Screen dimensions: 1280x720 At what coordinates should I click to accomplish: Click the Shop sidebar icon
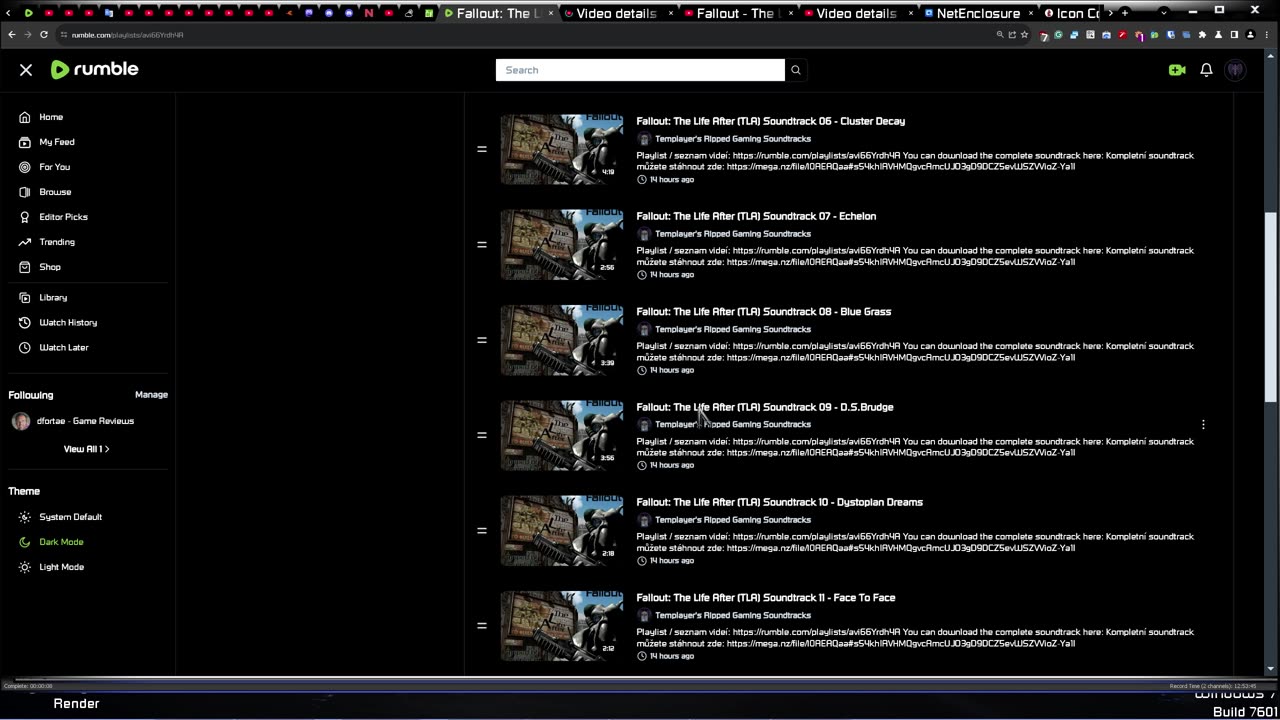(x=25, y=267)
